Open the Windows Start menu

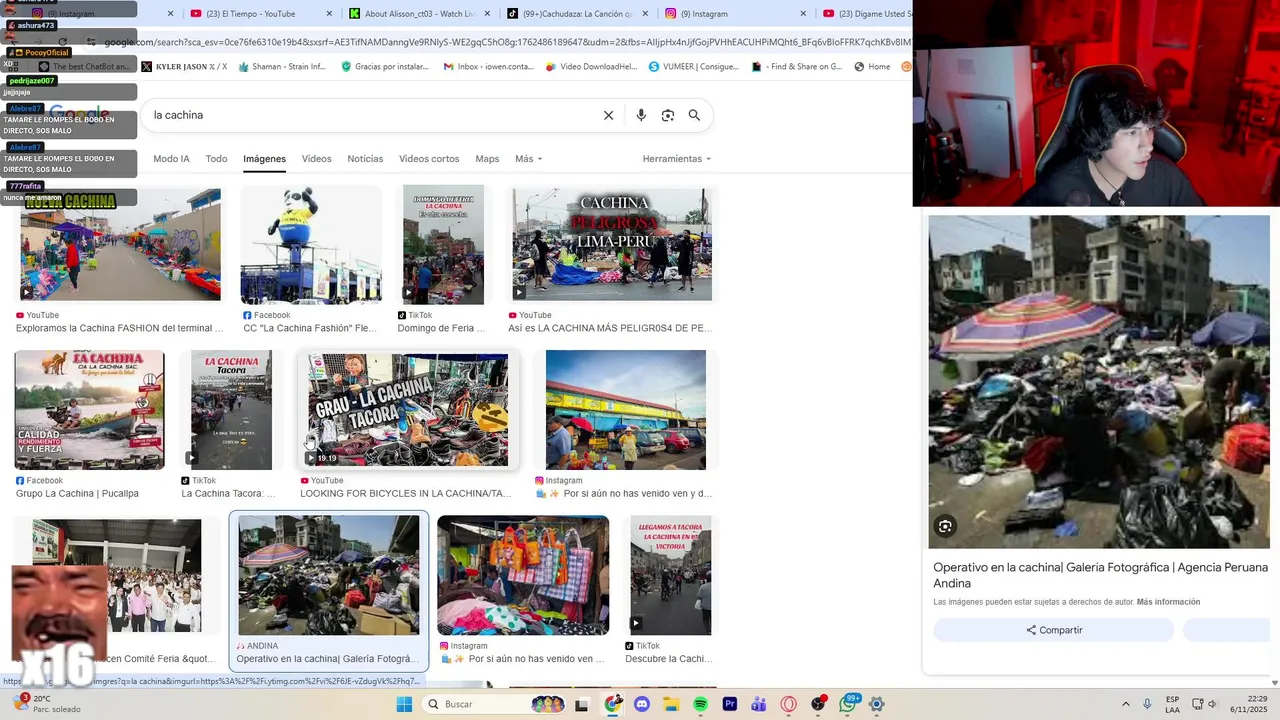point(404,704)
